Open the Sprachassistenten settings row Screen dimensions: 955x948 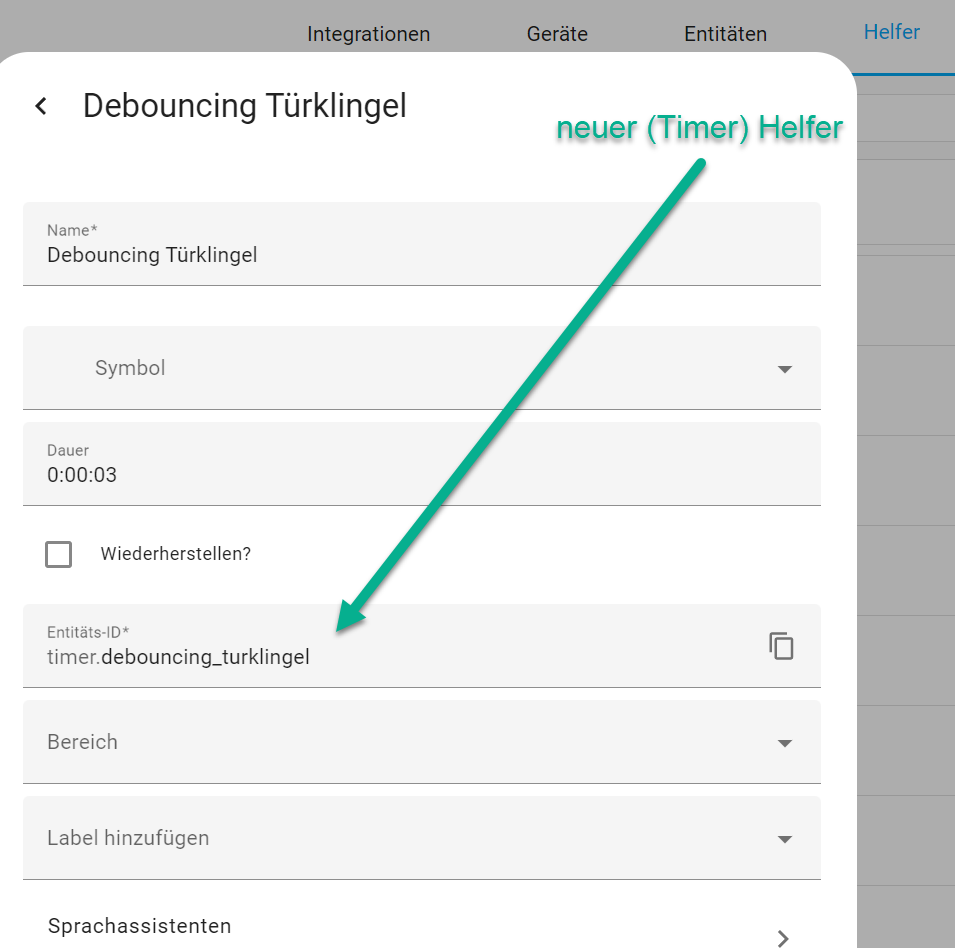[x=421, y=925]
